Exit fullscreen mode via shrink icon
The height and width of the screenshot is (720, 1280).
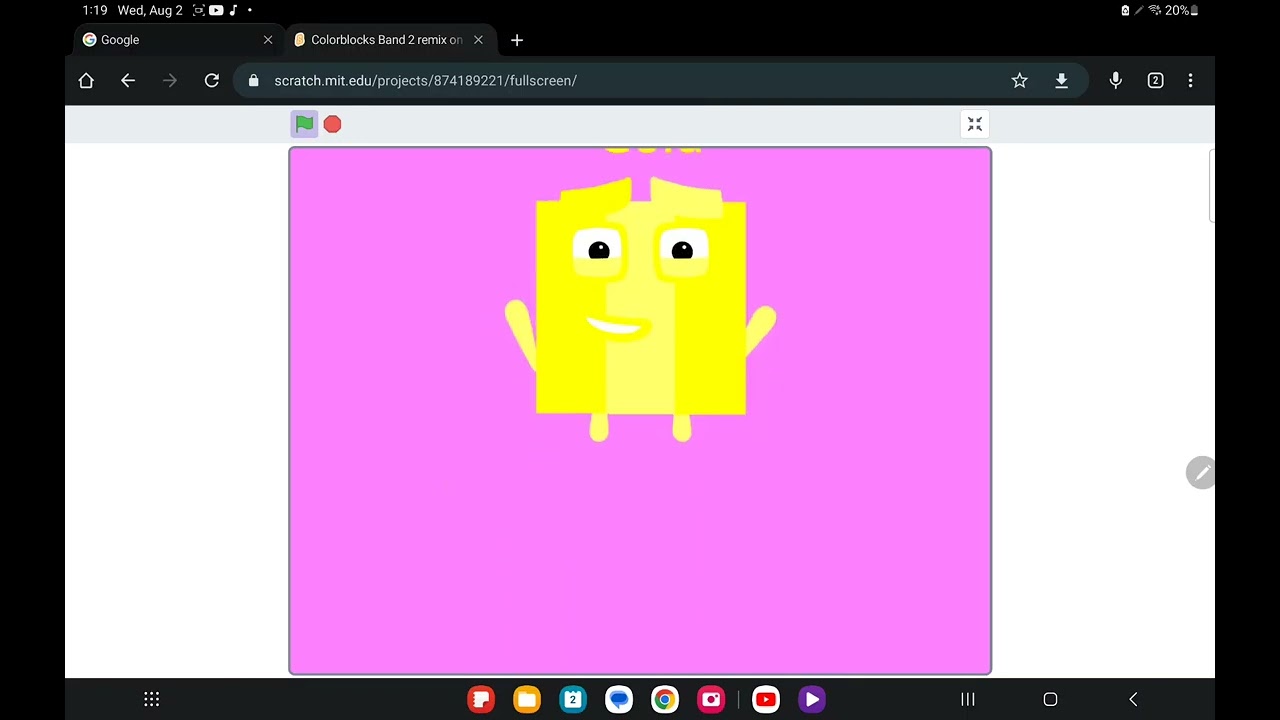point(975,124)
